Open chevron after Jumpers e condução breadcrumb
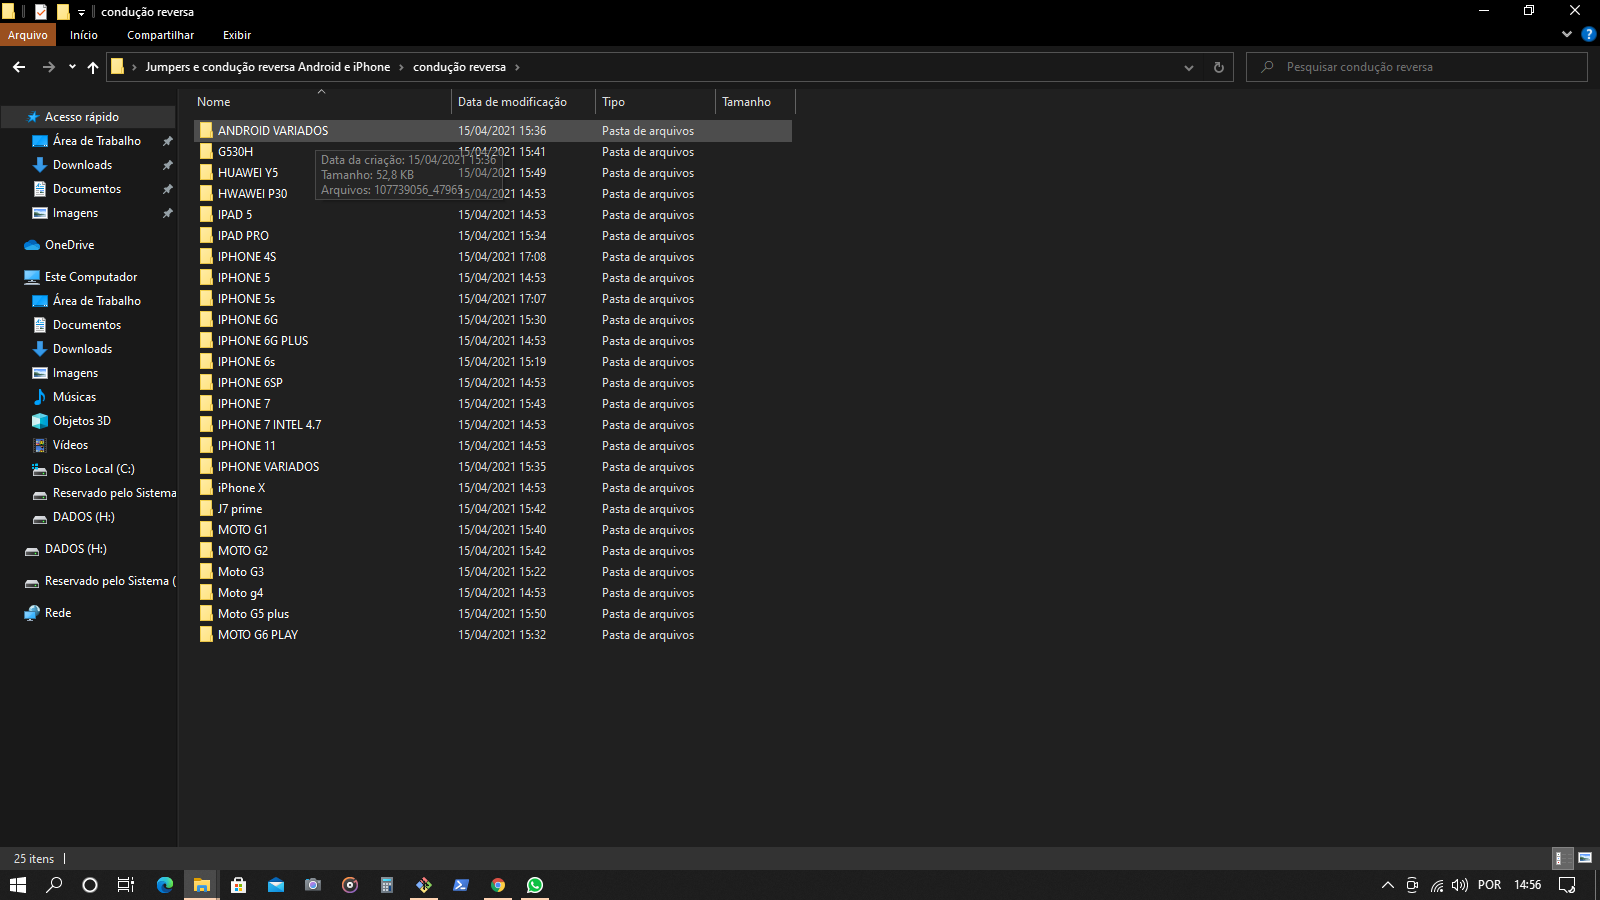The width and height of the screenshot is (1600, 900). (401, 67)
